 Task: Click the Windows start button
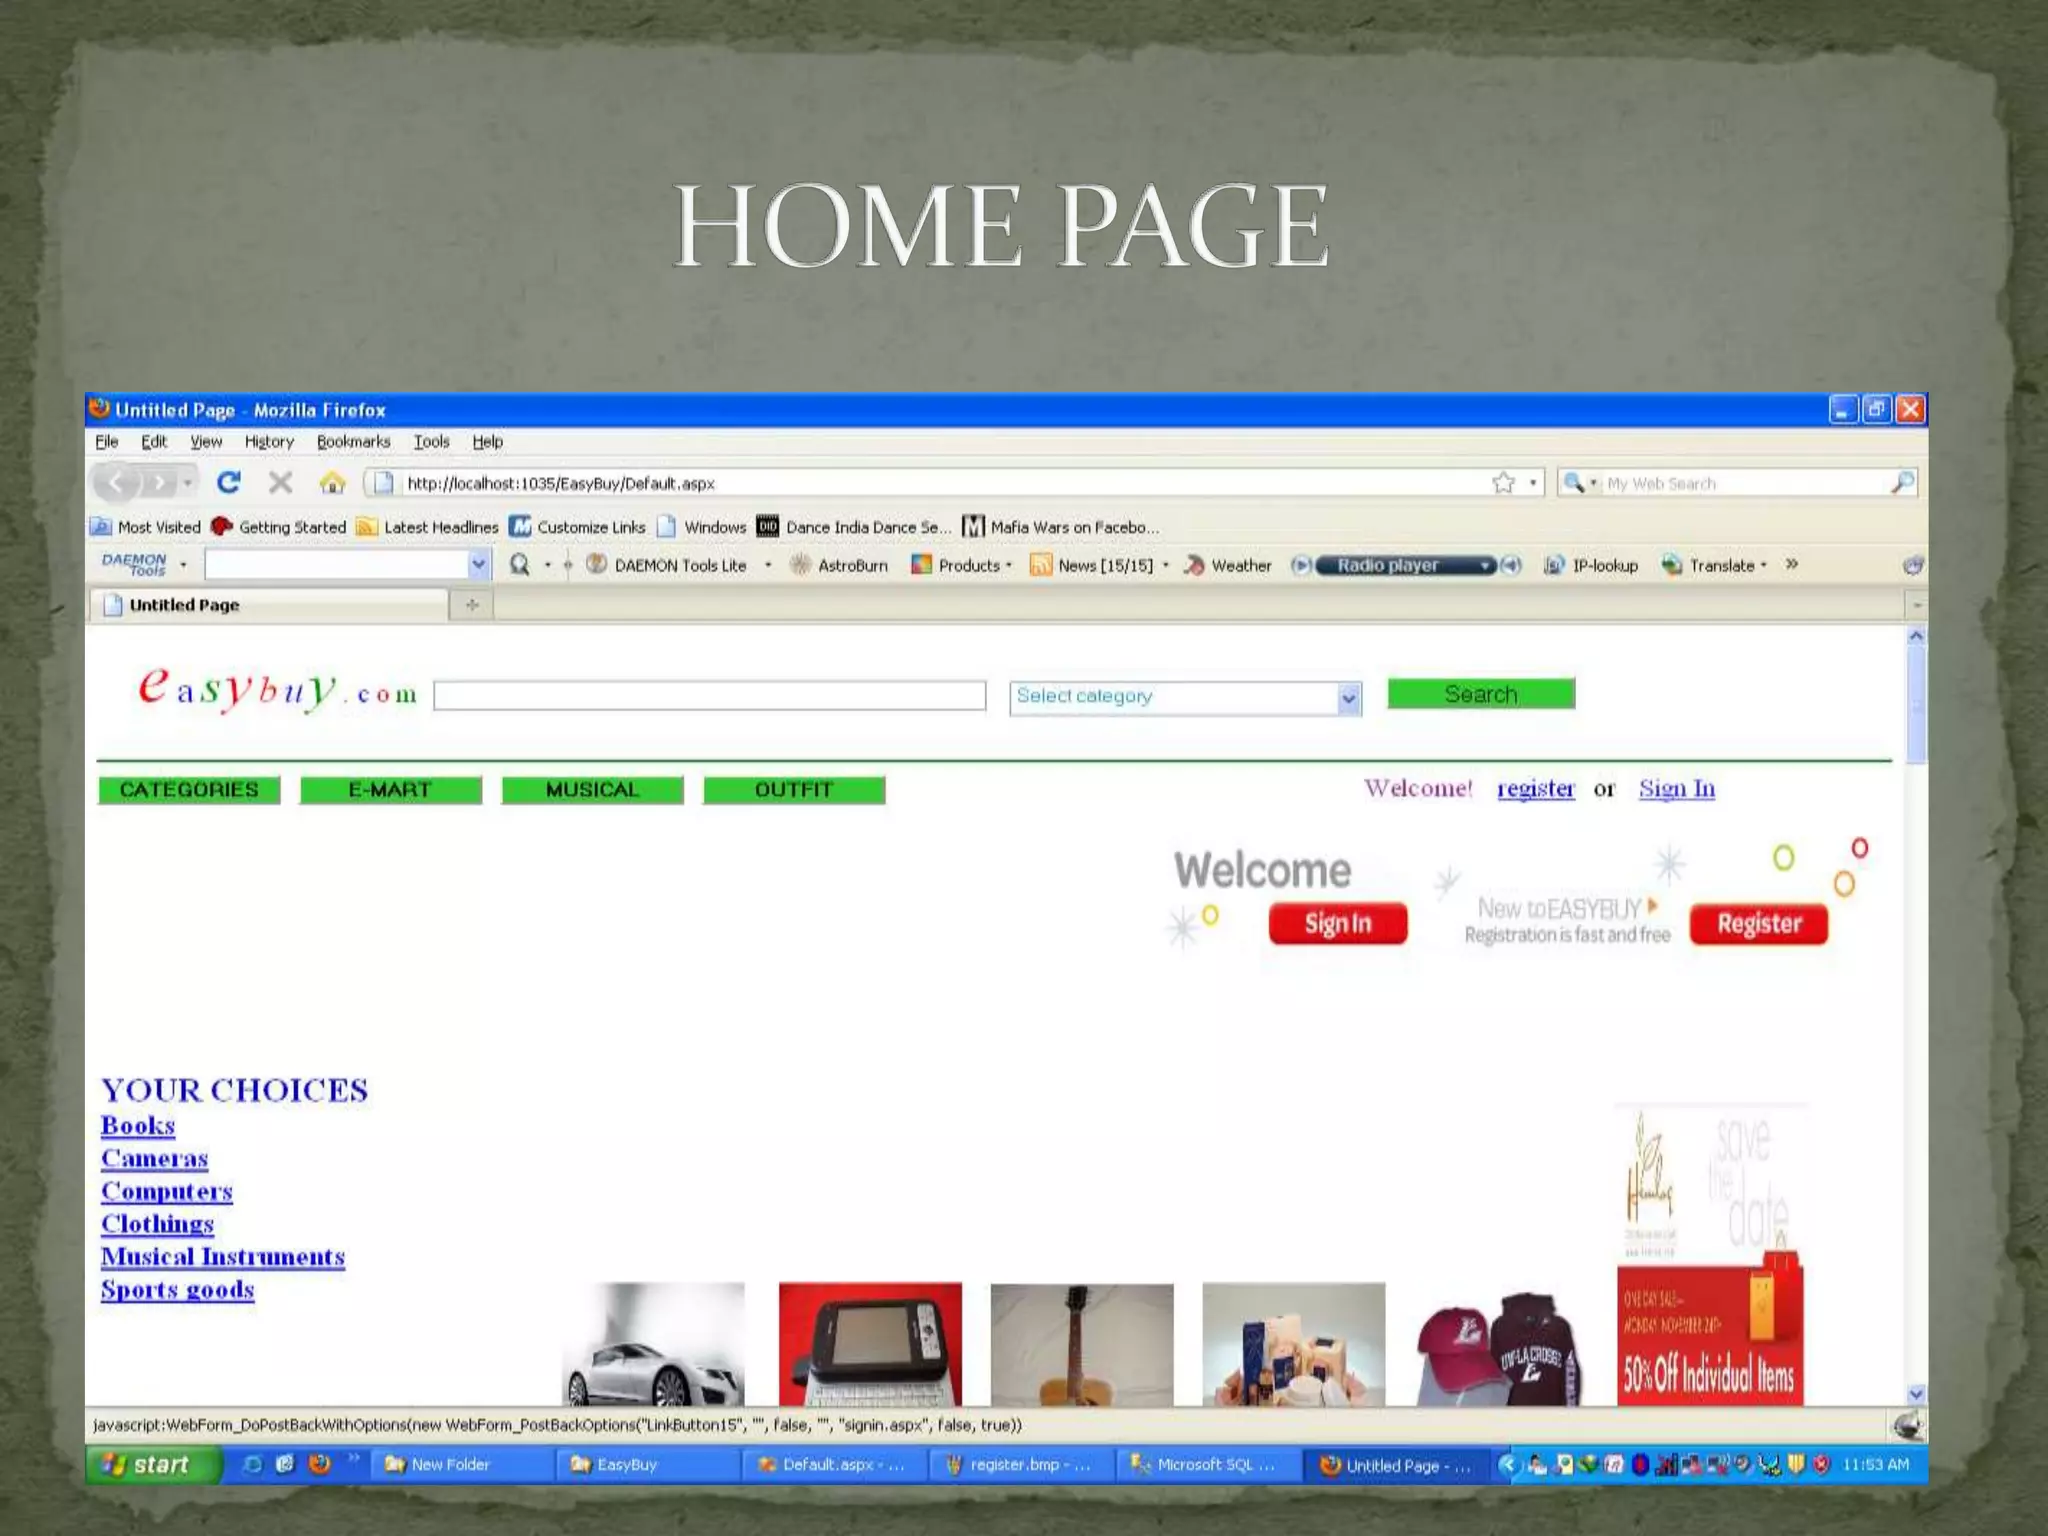point(150,1464)
